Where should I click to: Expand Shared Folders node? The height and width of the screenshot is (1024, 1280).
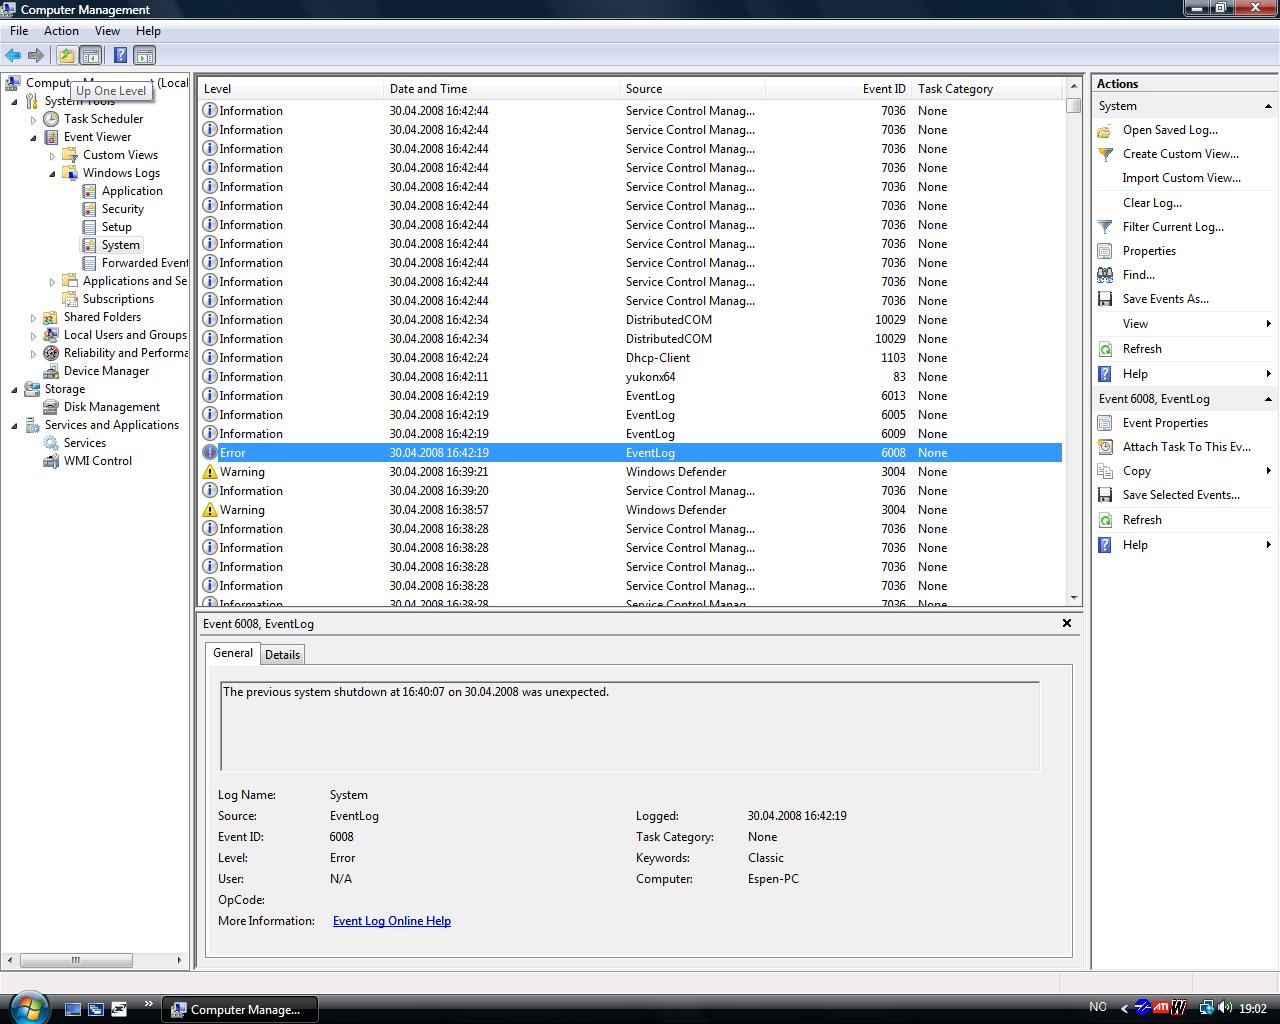34,318
